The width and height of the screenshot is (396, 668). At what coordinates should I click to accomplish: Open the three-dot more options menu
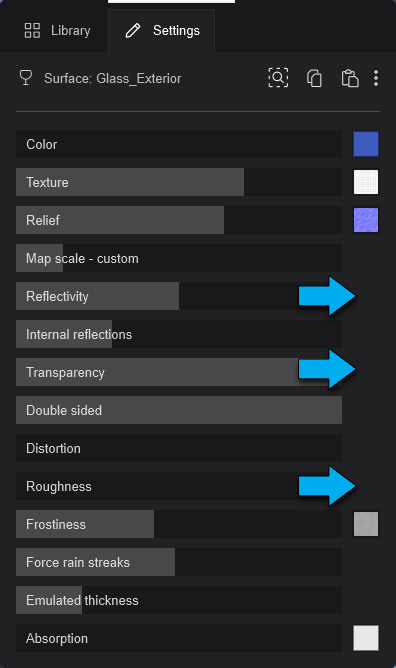[x=376, y=78]
